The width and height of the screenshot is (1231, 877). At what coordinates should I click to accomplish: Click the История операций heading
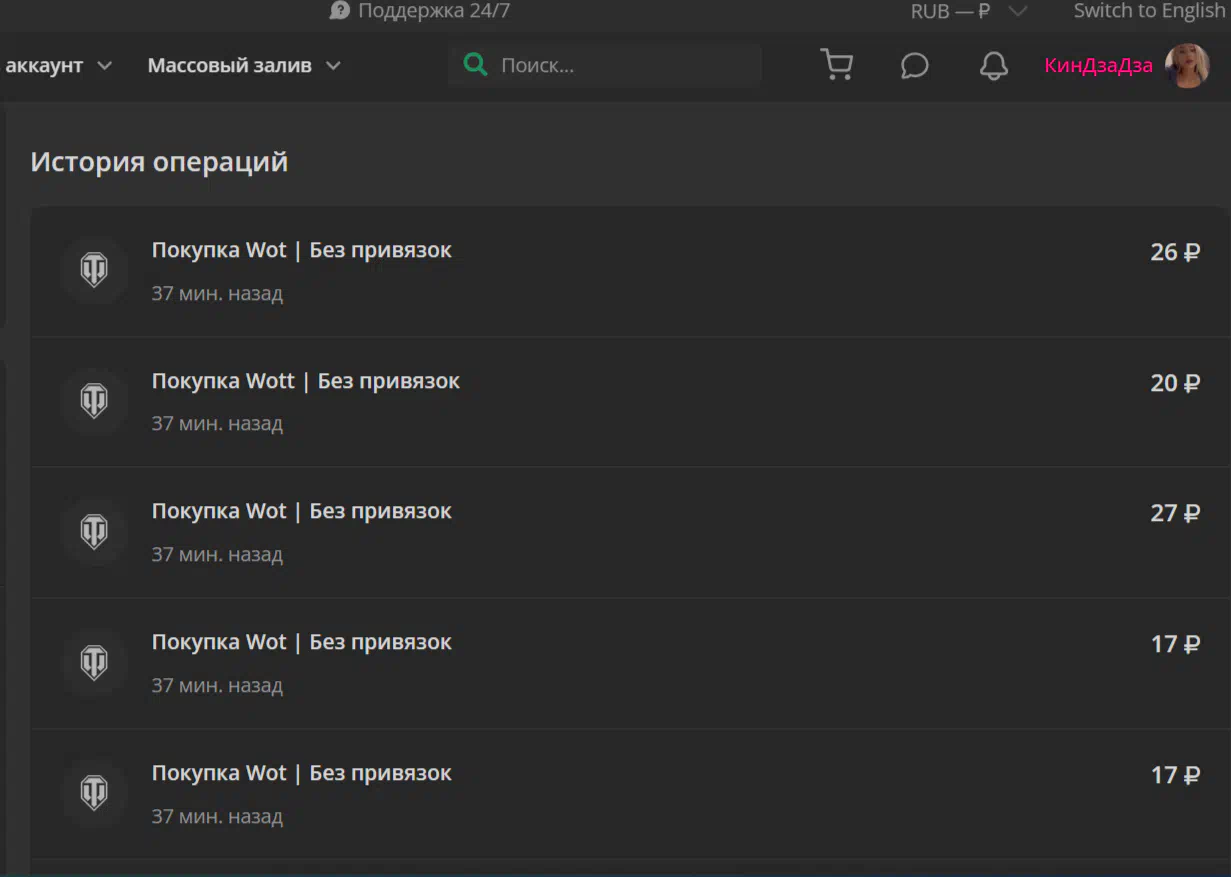click(159, 162)
